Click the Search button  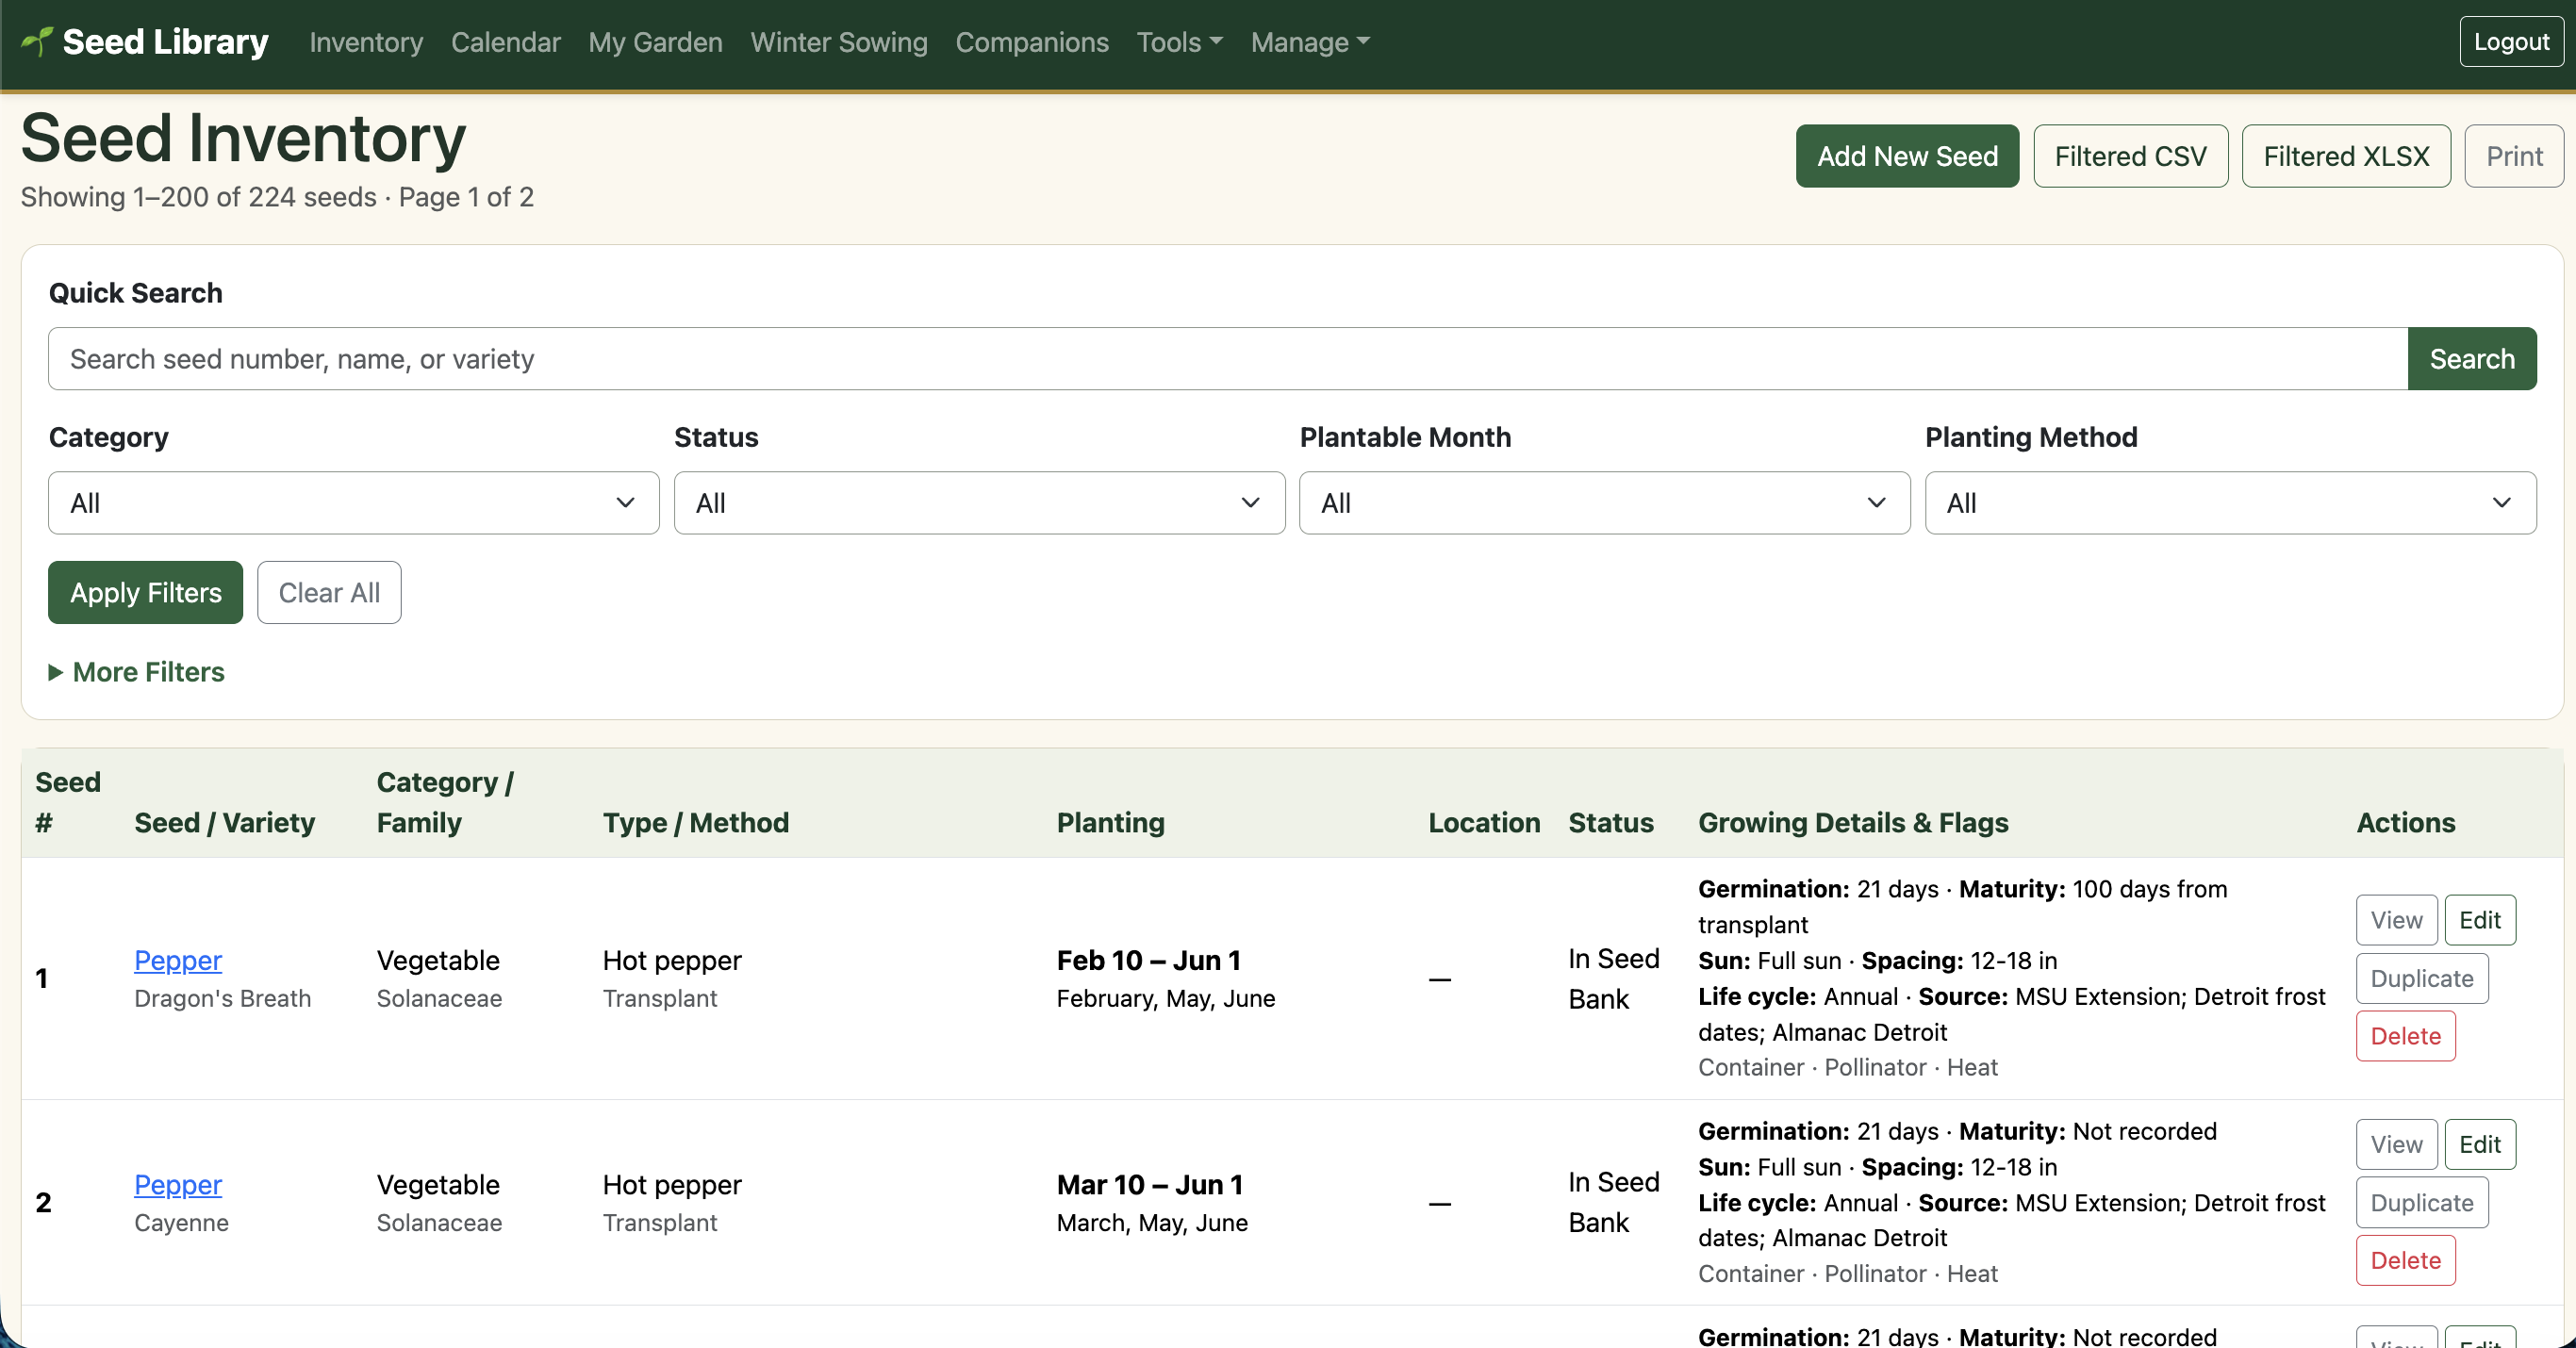click(2472, 359)
